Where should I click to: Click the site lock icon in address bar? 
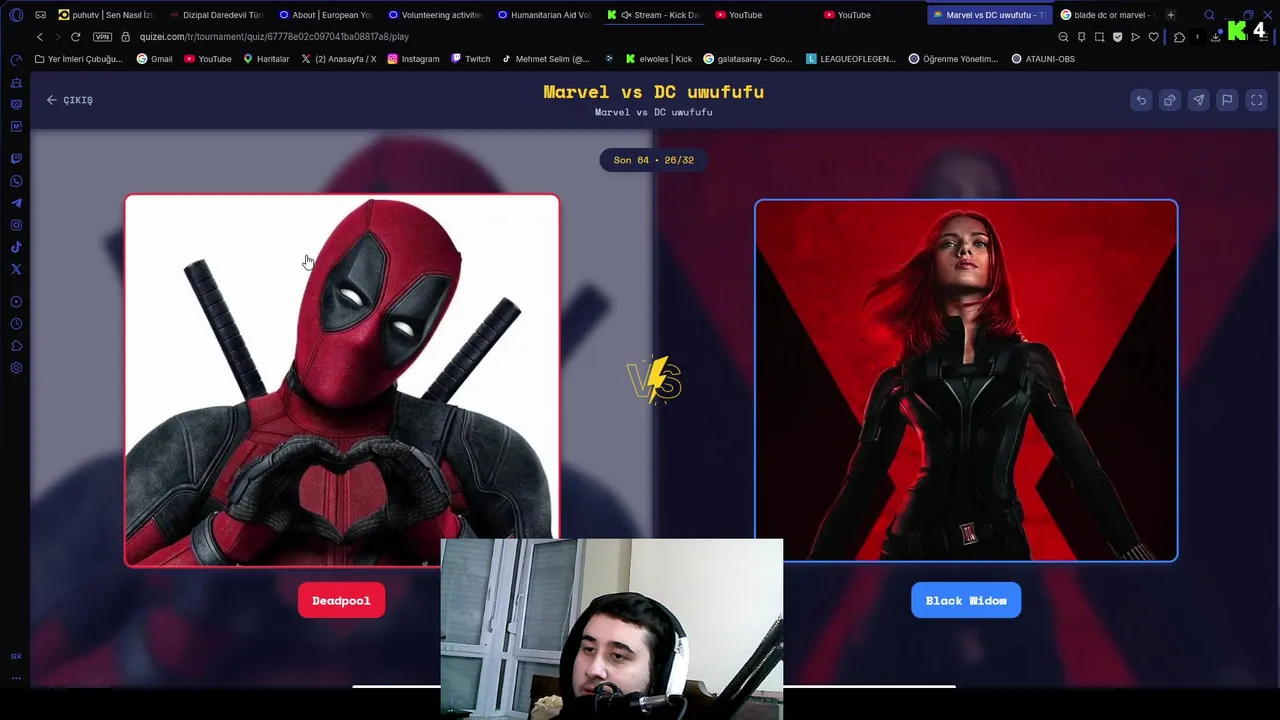[125, 37]
